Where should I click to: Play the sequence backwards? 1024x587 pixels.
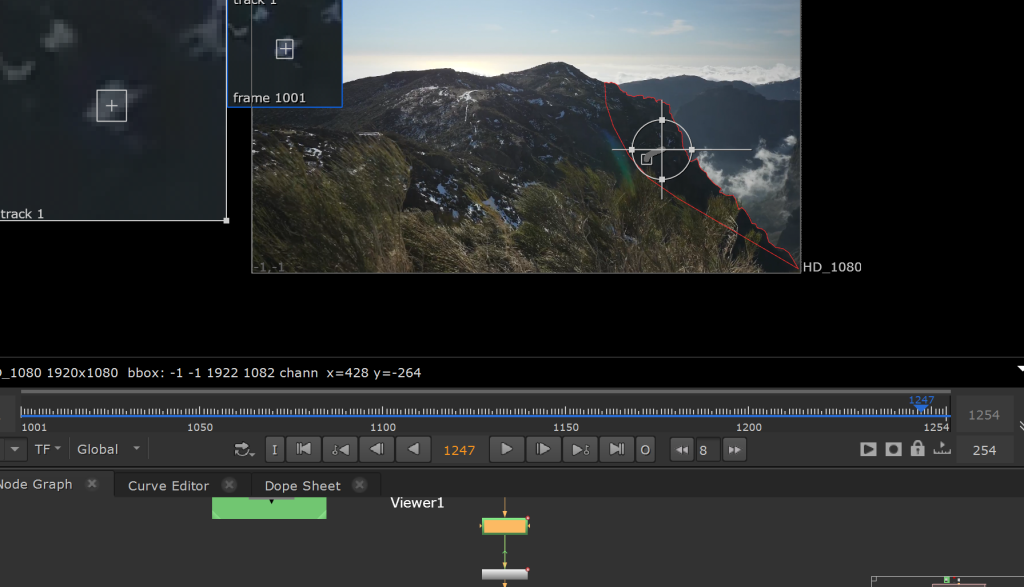point(413,450)
